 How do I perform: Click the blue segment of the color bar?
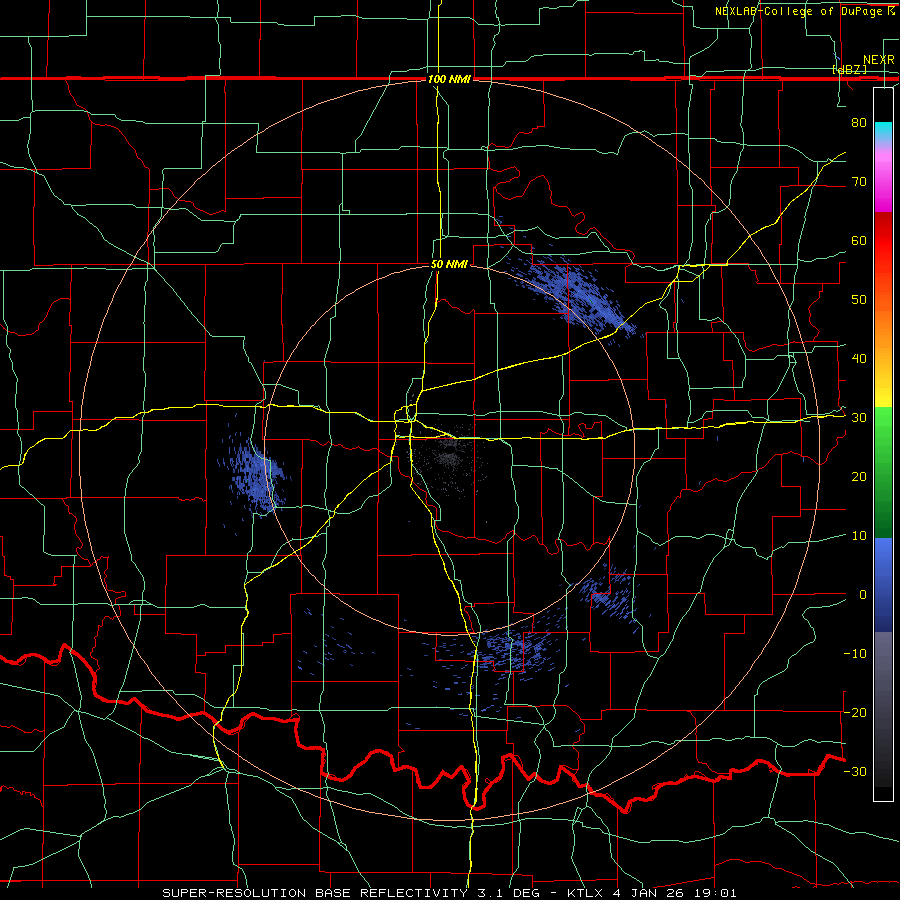pyautogui.click(x=883, y=585)
